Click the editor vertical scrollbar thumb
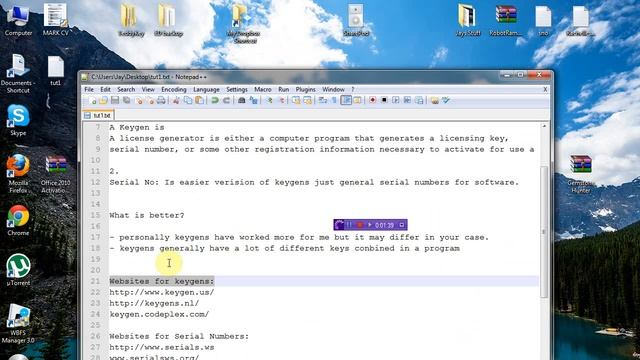 [x=544, y=232]
